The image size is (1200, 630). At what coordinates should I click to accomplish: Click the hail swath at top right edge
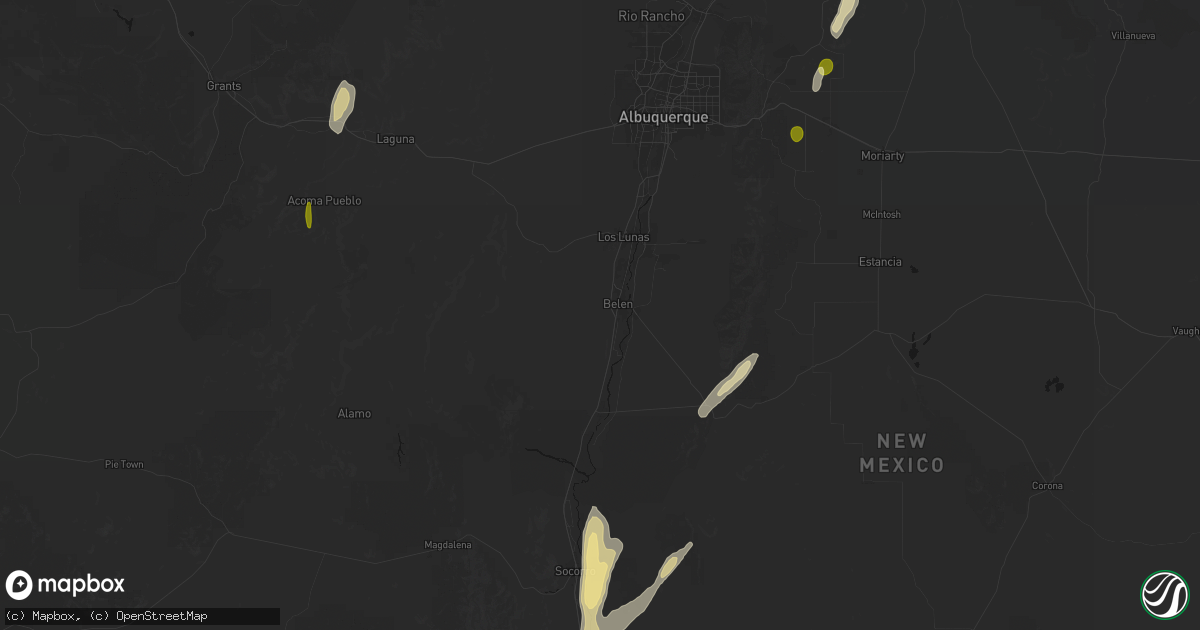[x=844, y=17]
